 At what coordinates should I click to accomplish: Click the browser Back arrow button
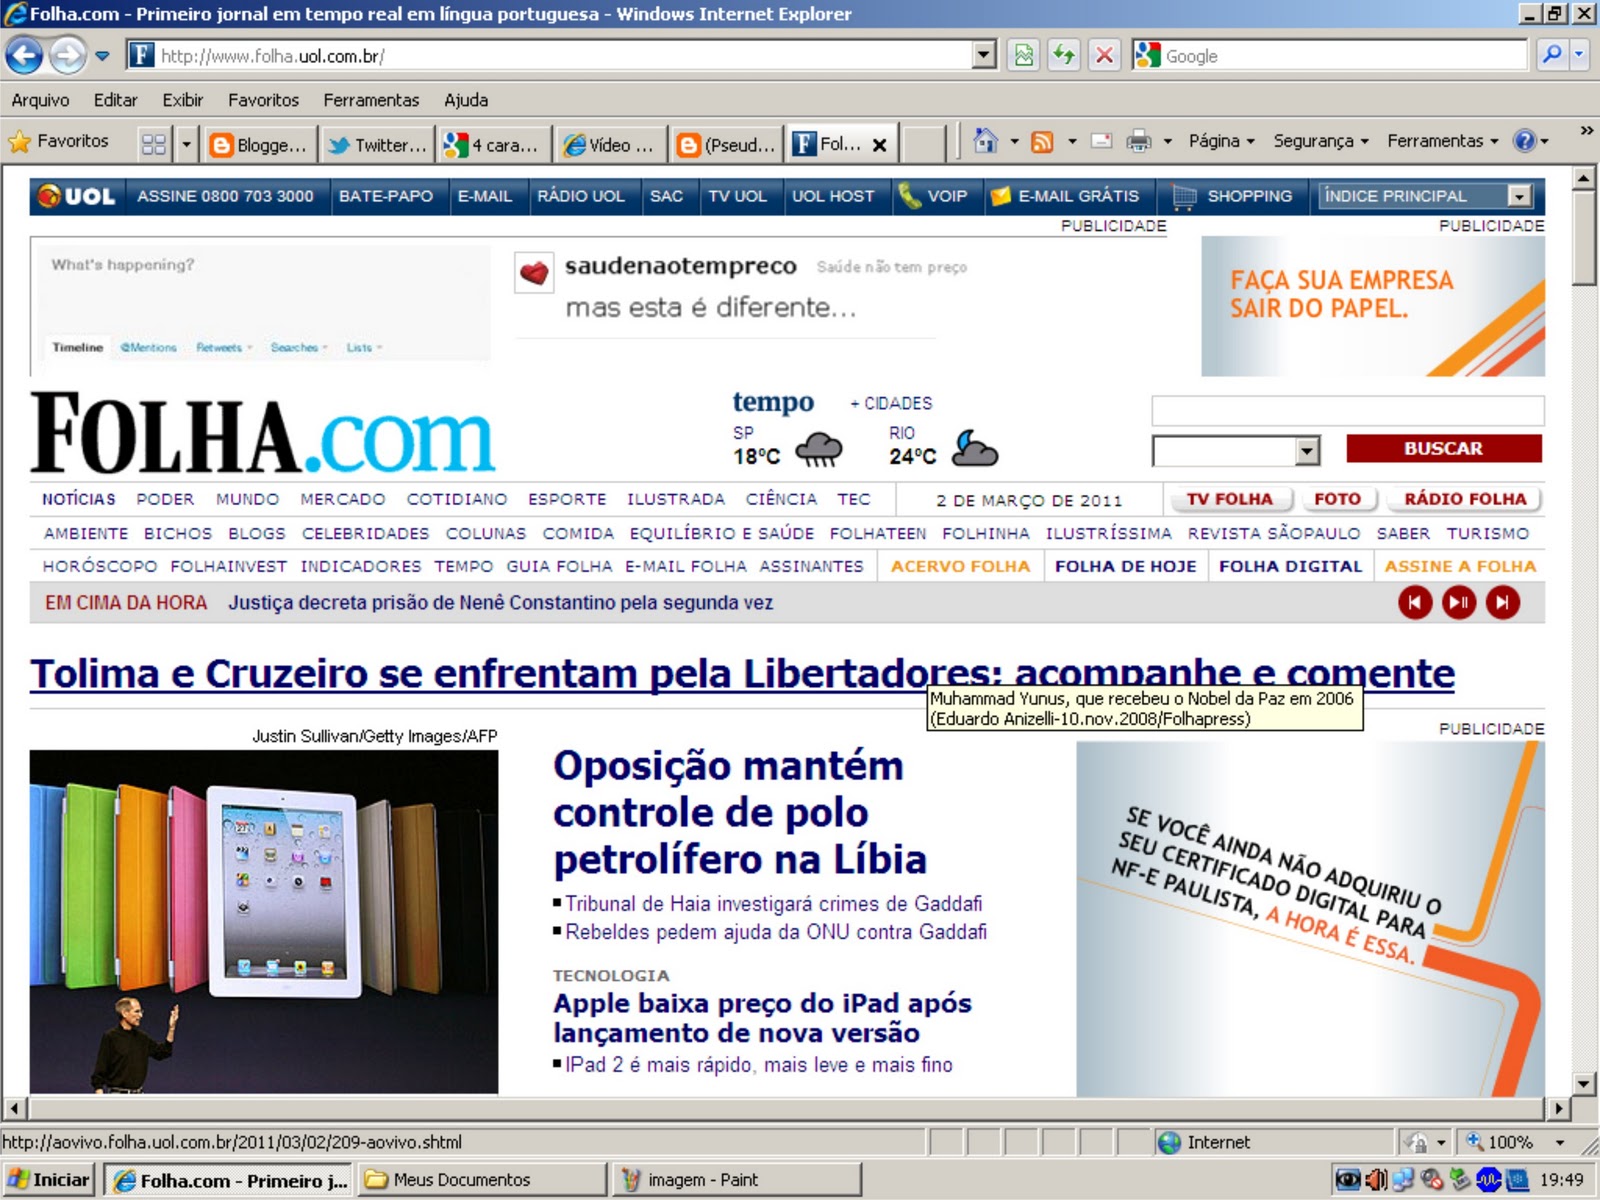pyautogui.click(x=25, y=56)
